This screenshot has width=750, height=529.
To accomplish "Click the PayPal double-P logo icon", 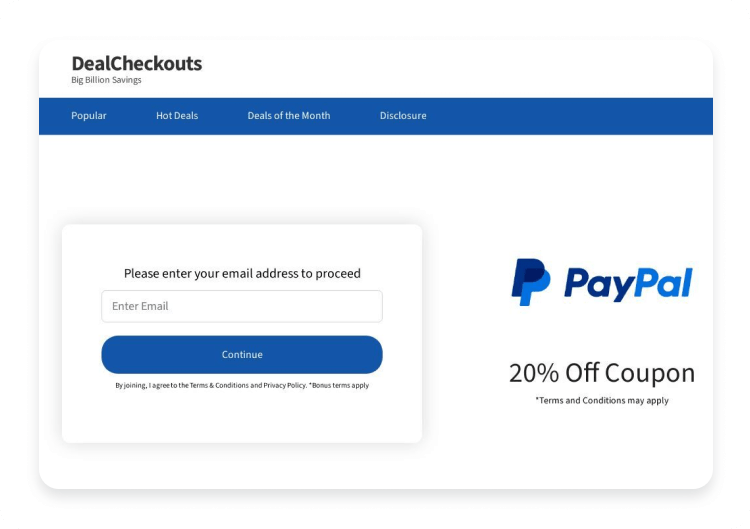I will click(530, 282).
